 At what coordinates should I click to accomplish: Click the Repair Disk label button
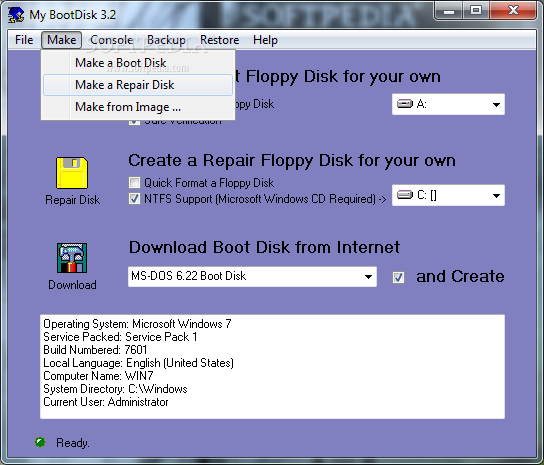[x=73, y=200]
